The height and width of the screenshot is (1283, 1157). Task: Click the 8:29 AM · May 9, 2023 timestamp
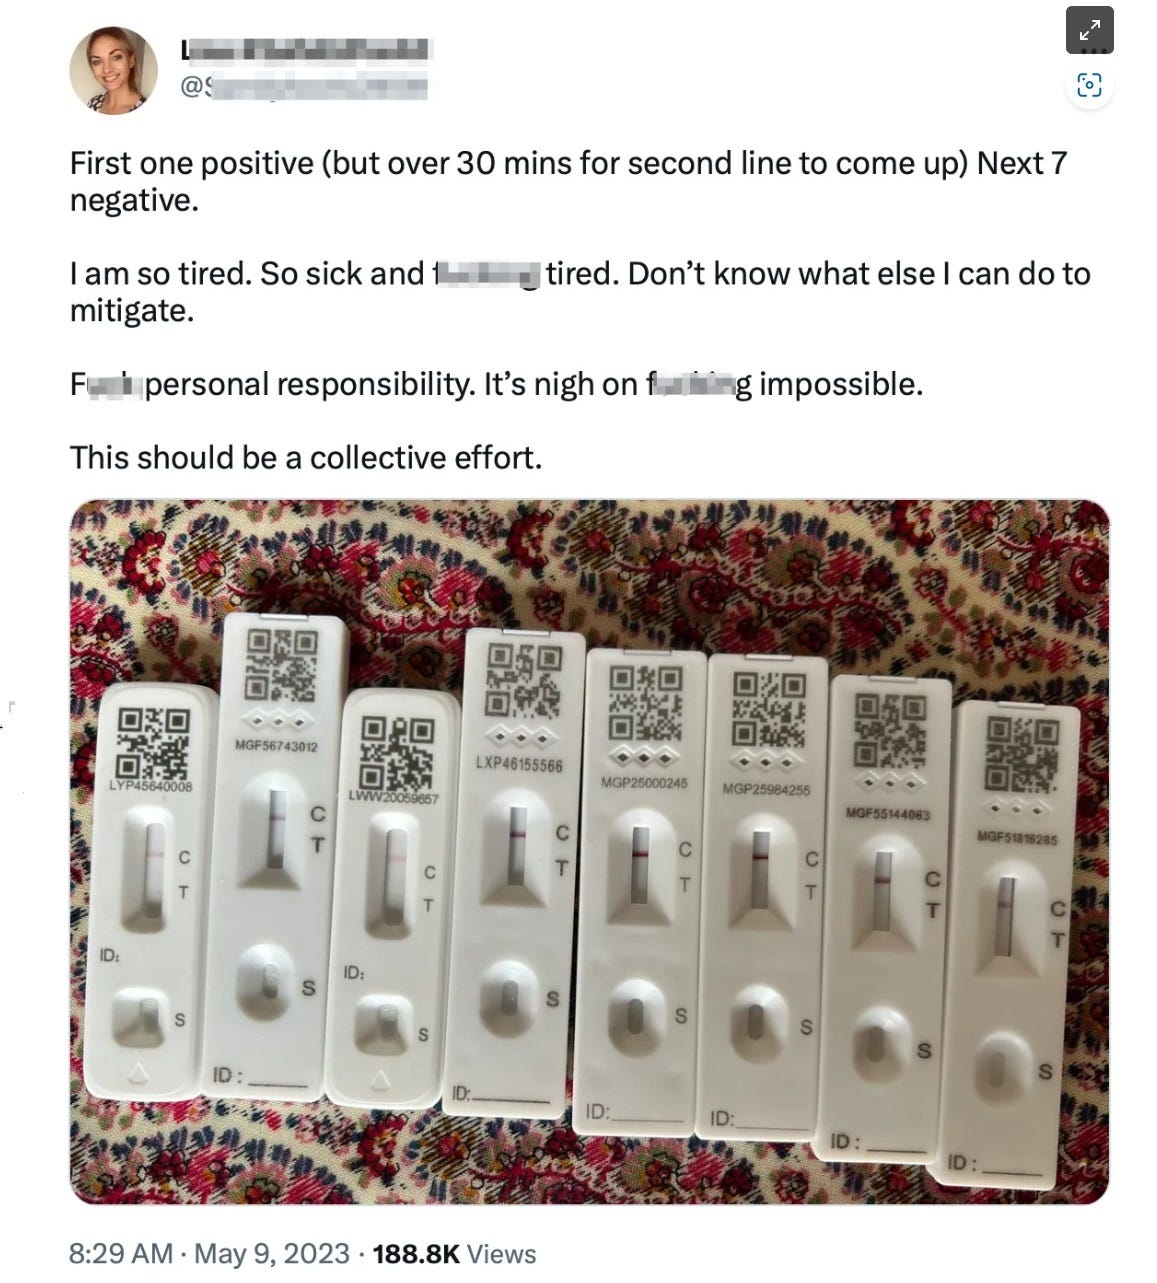click(209, 1254)
